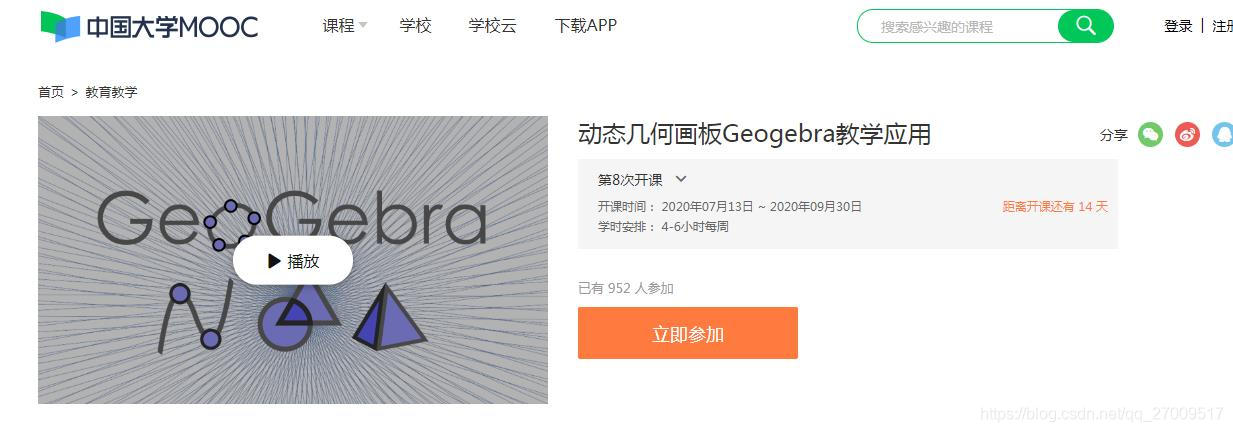Go to 首页 breadcrumb
The image size is (1233, 432).
coord(51,92)
